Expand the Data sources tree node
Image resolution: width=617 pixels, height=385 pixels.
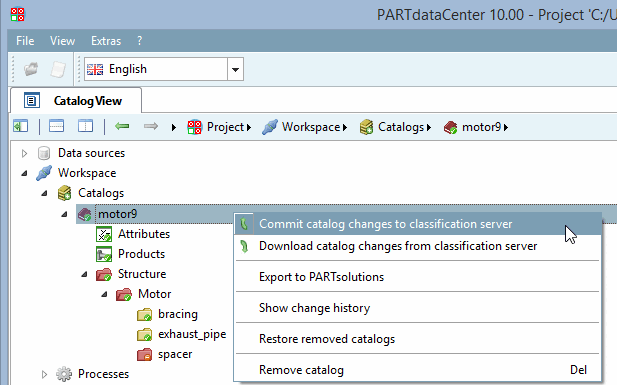(x=24, y=153)
